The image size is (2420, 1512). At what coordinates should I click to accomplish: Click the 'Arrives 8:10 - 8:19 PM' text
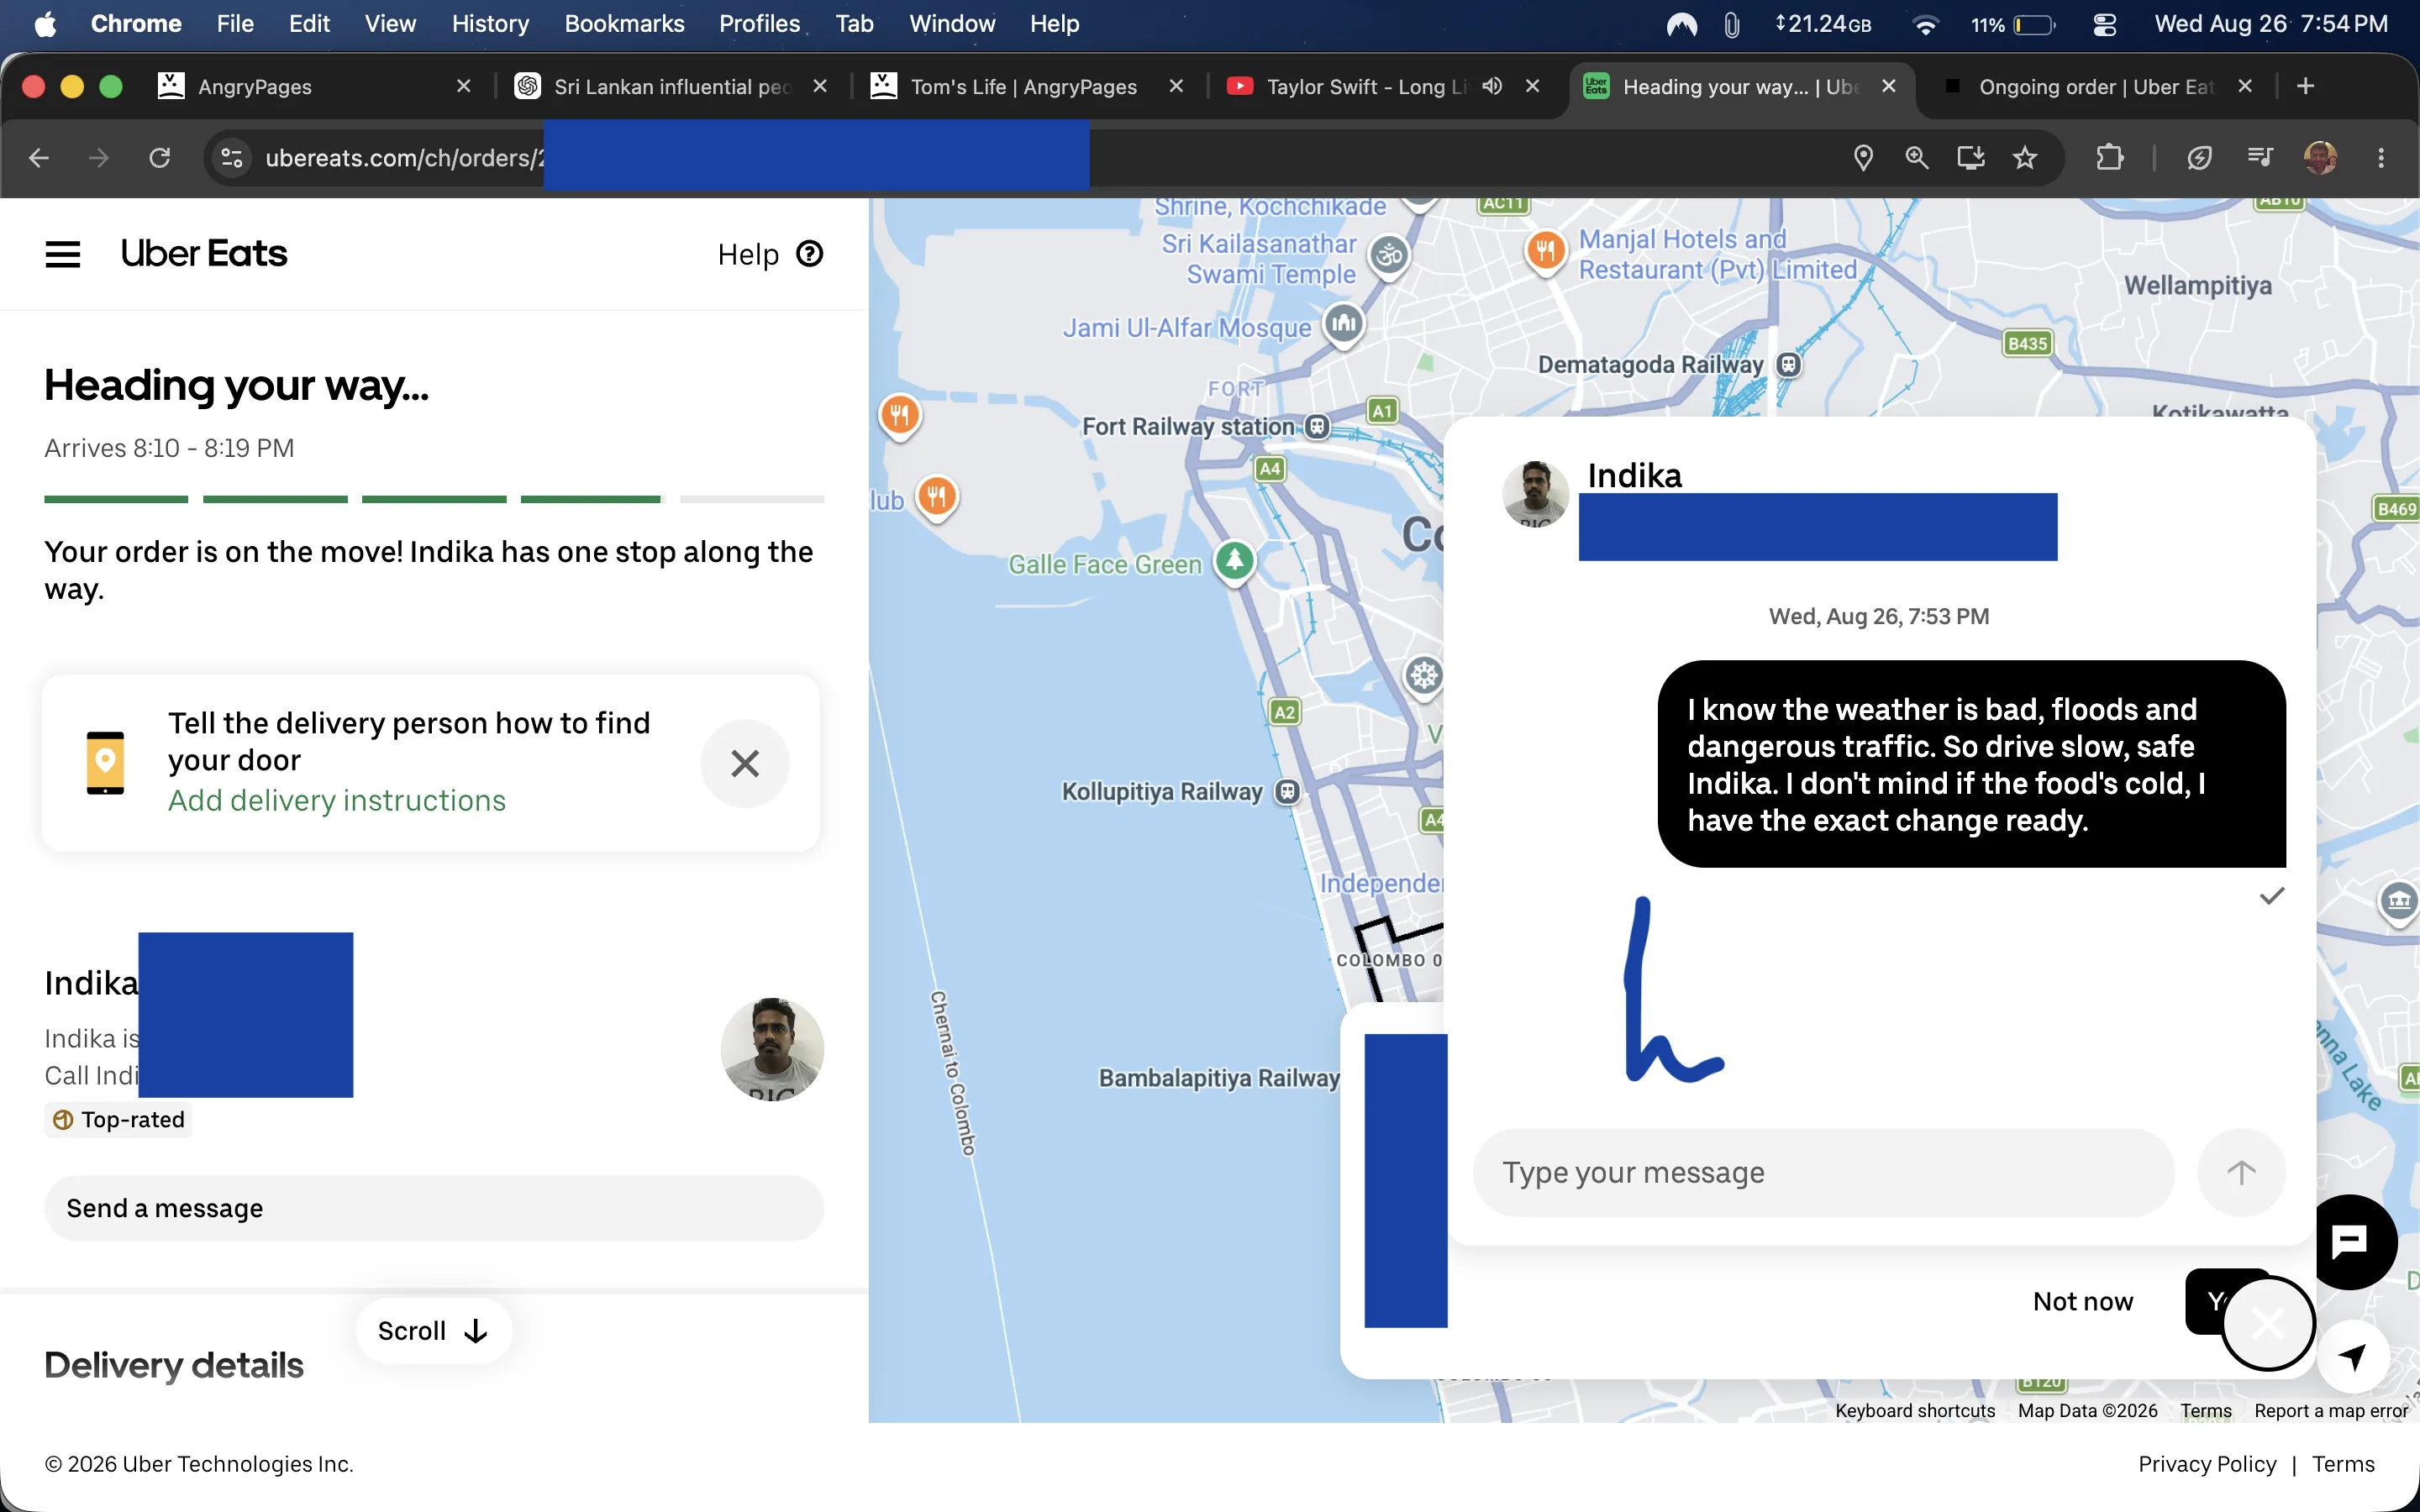[x=169, y=448]
